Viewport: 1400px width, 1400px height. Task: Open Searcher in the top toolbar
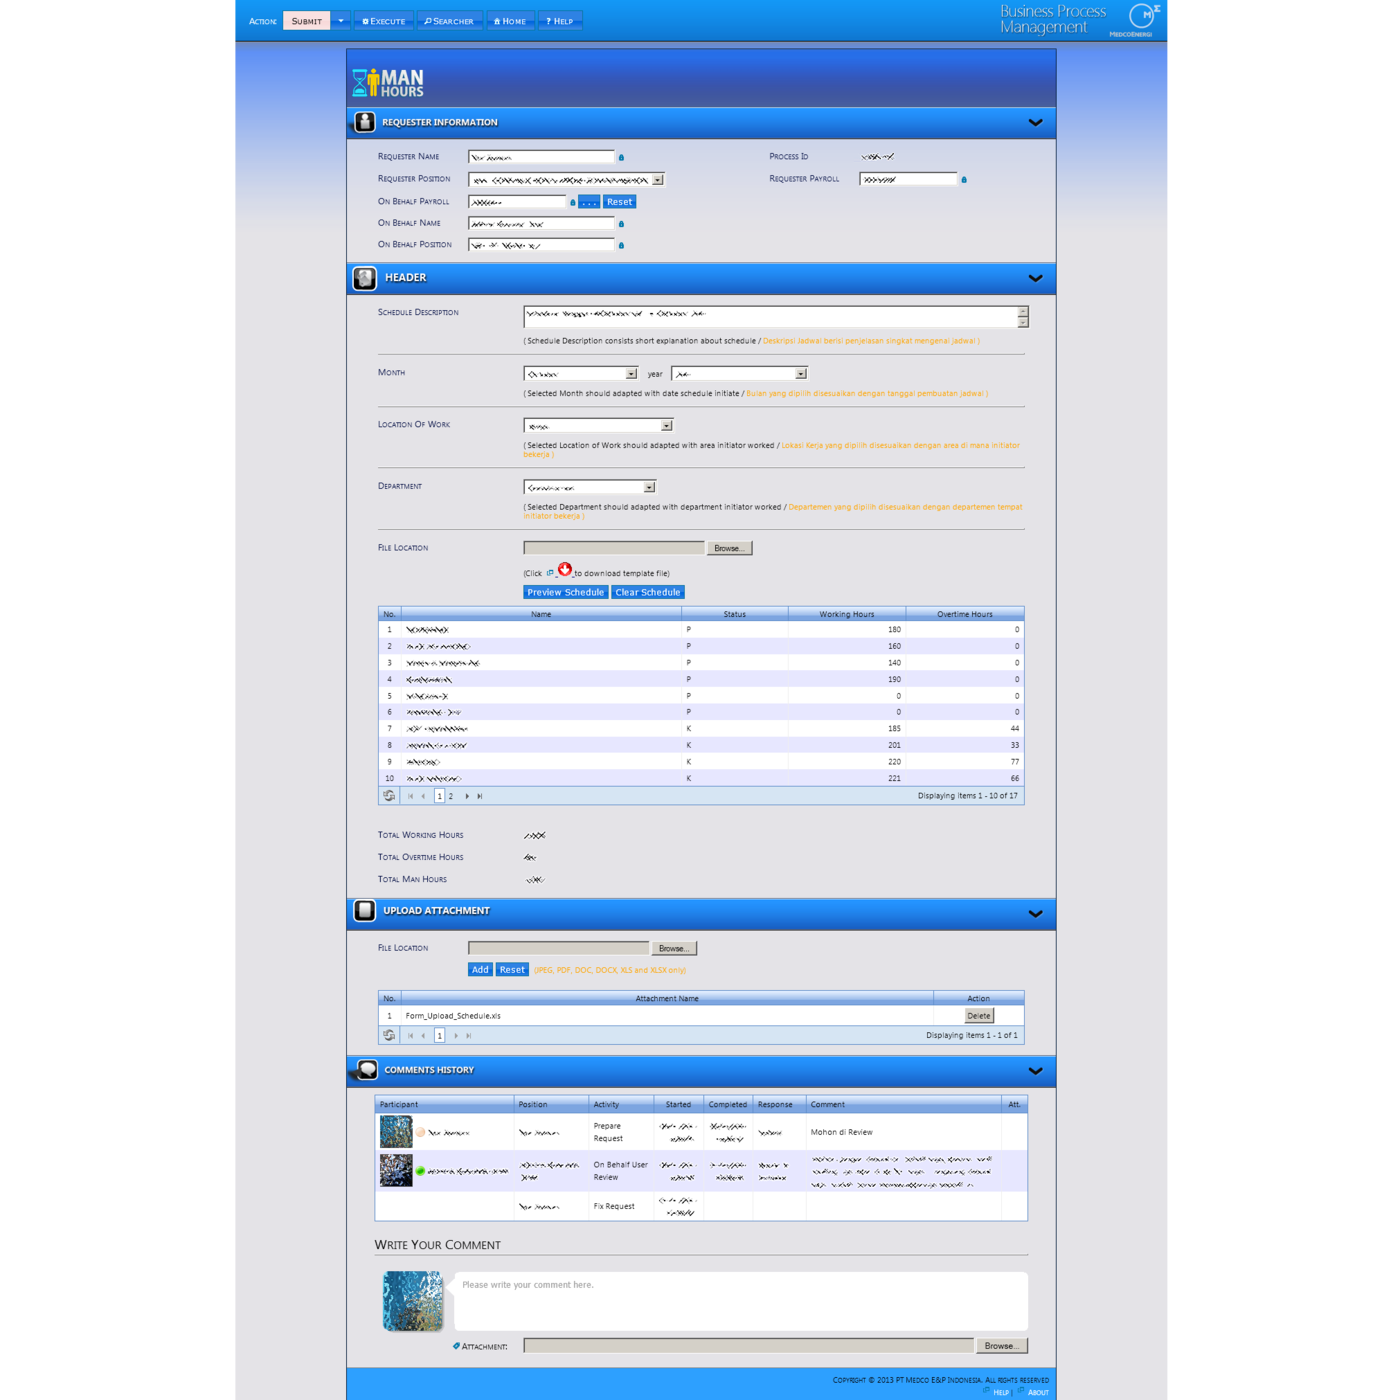click(449, 21)
